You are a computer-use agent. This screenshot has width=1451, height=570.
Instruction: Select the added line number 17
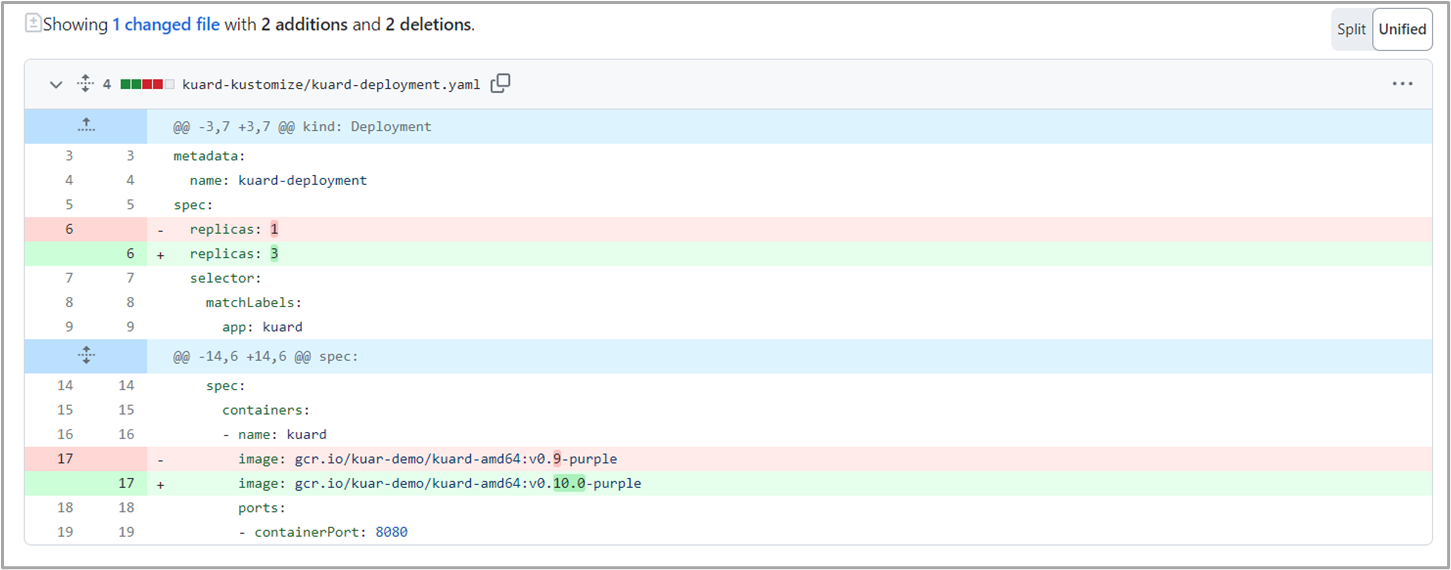[x=125, y=483]
